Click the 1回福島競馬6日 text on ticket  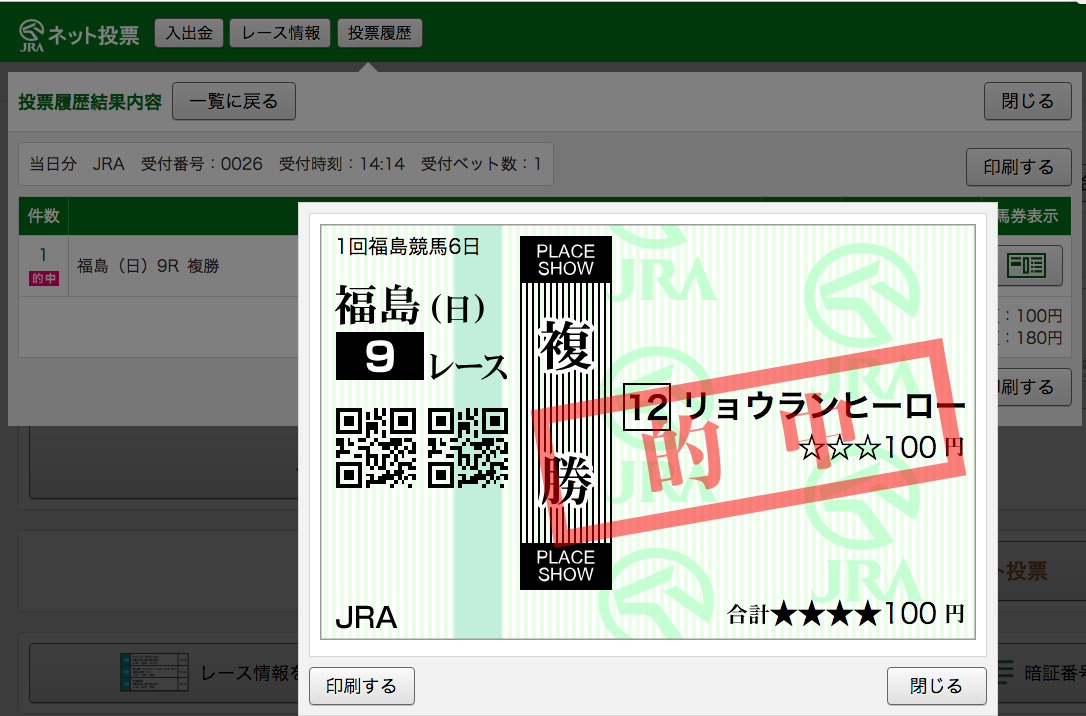[408, 247]
